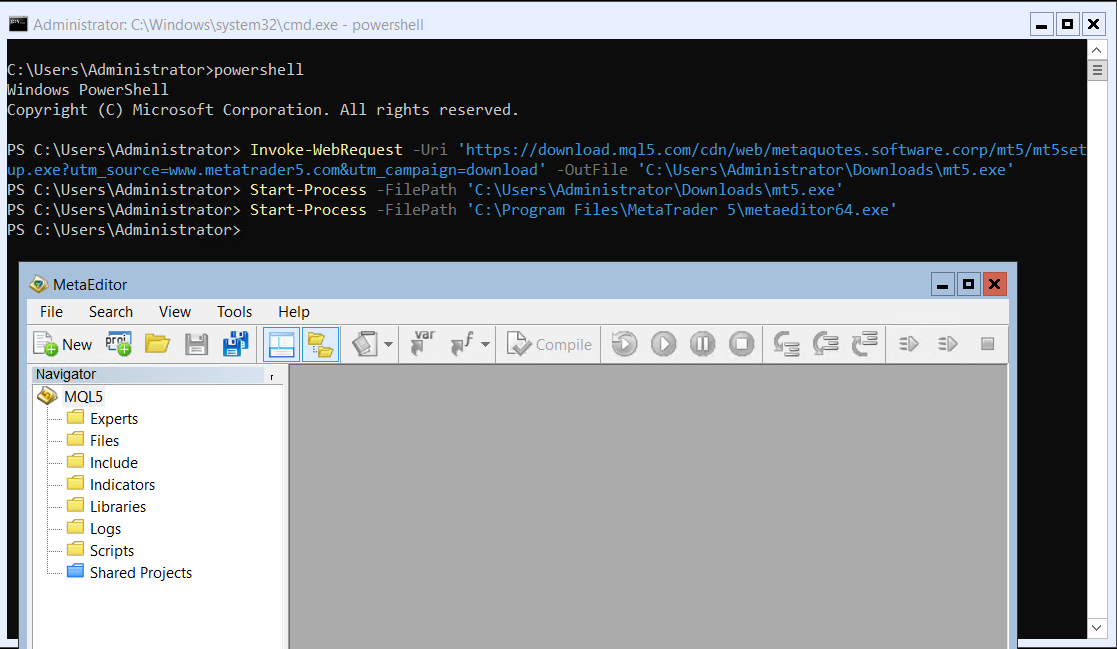The image size is (1117, 649).
Task: Open the File menu in MetaEditor
Action: (51, 311)
